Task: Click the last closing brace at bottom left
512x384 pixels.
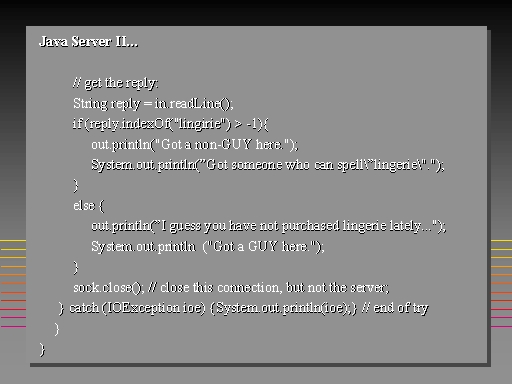Action: click(42, 350)
